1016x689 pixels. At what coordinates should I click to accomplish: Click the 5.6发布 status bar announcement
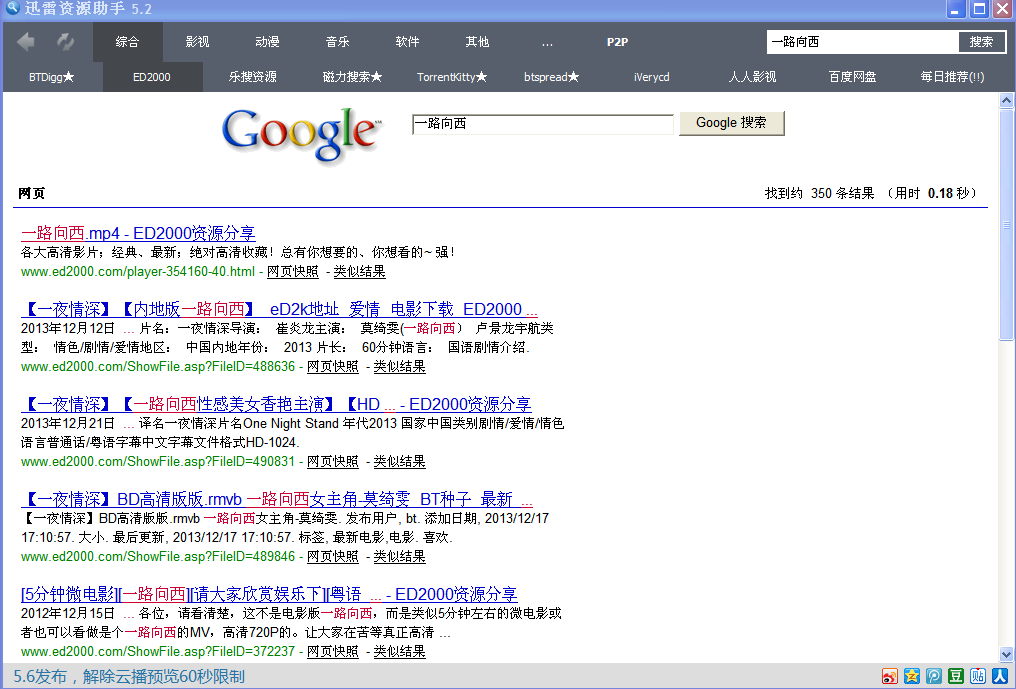[129, 677]
